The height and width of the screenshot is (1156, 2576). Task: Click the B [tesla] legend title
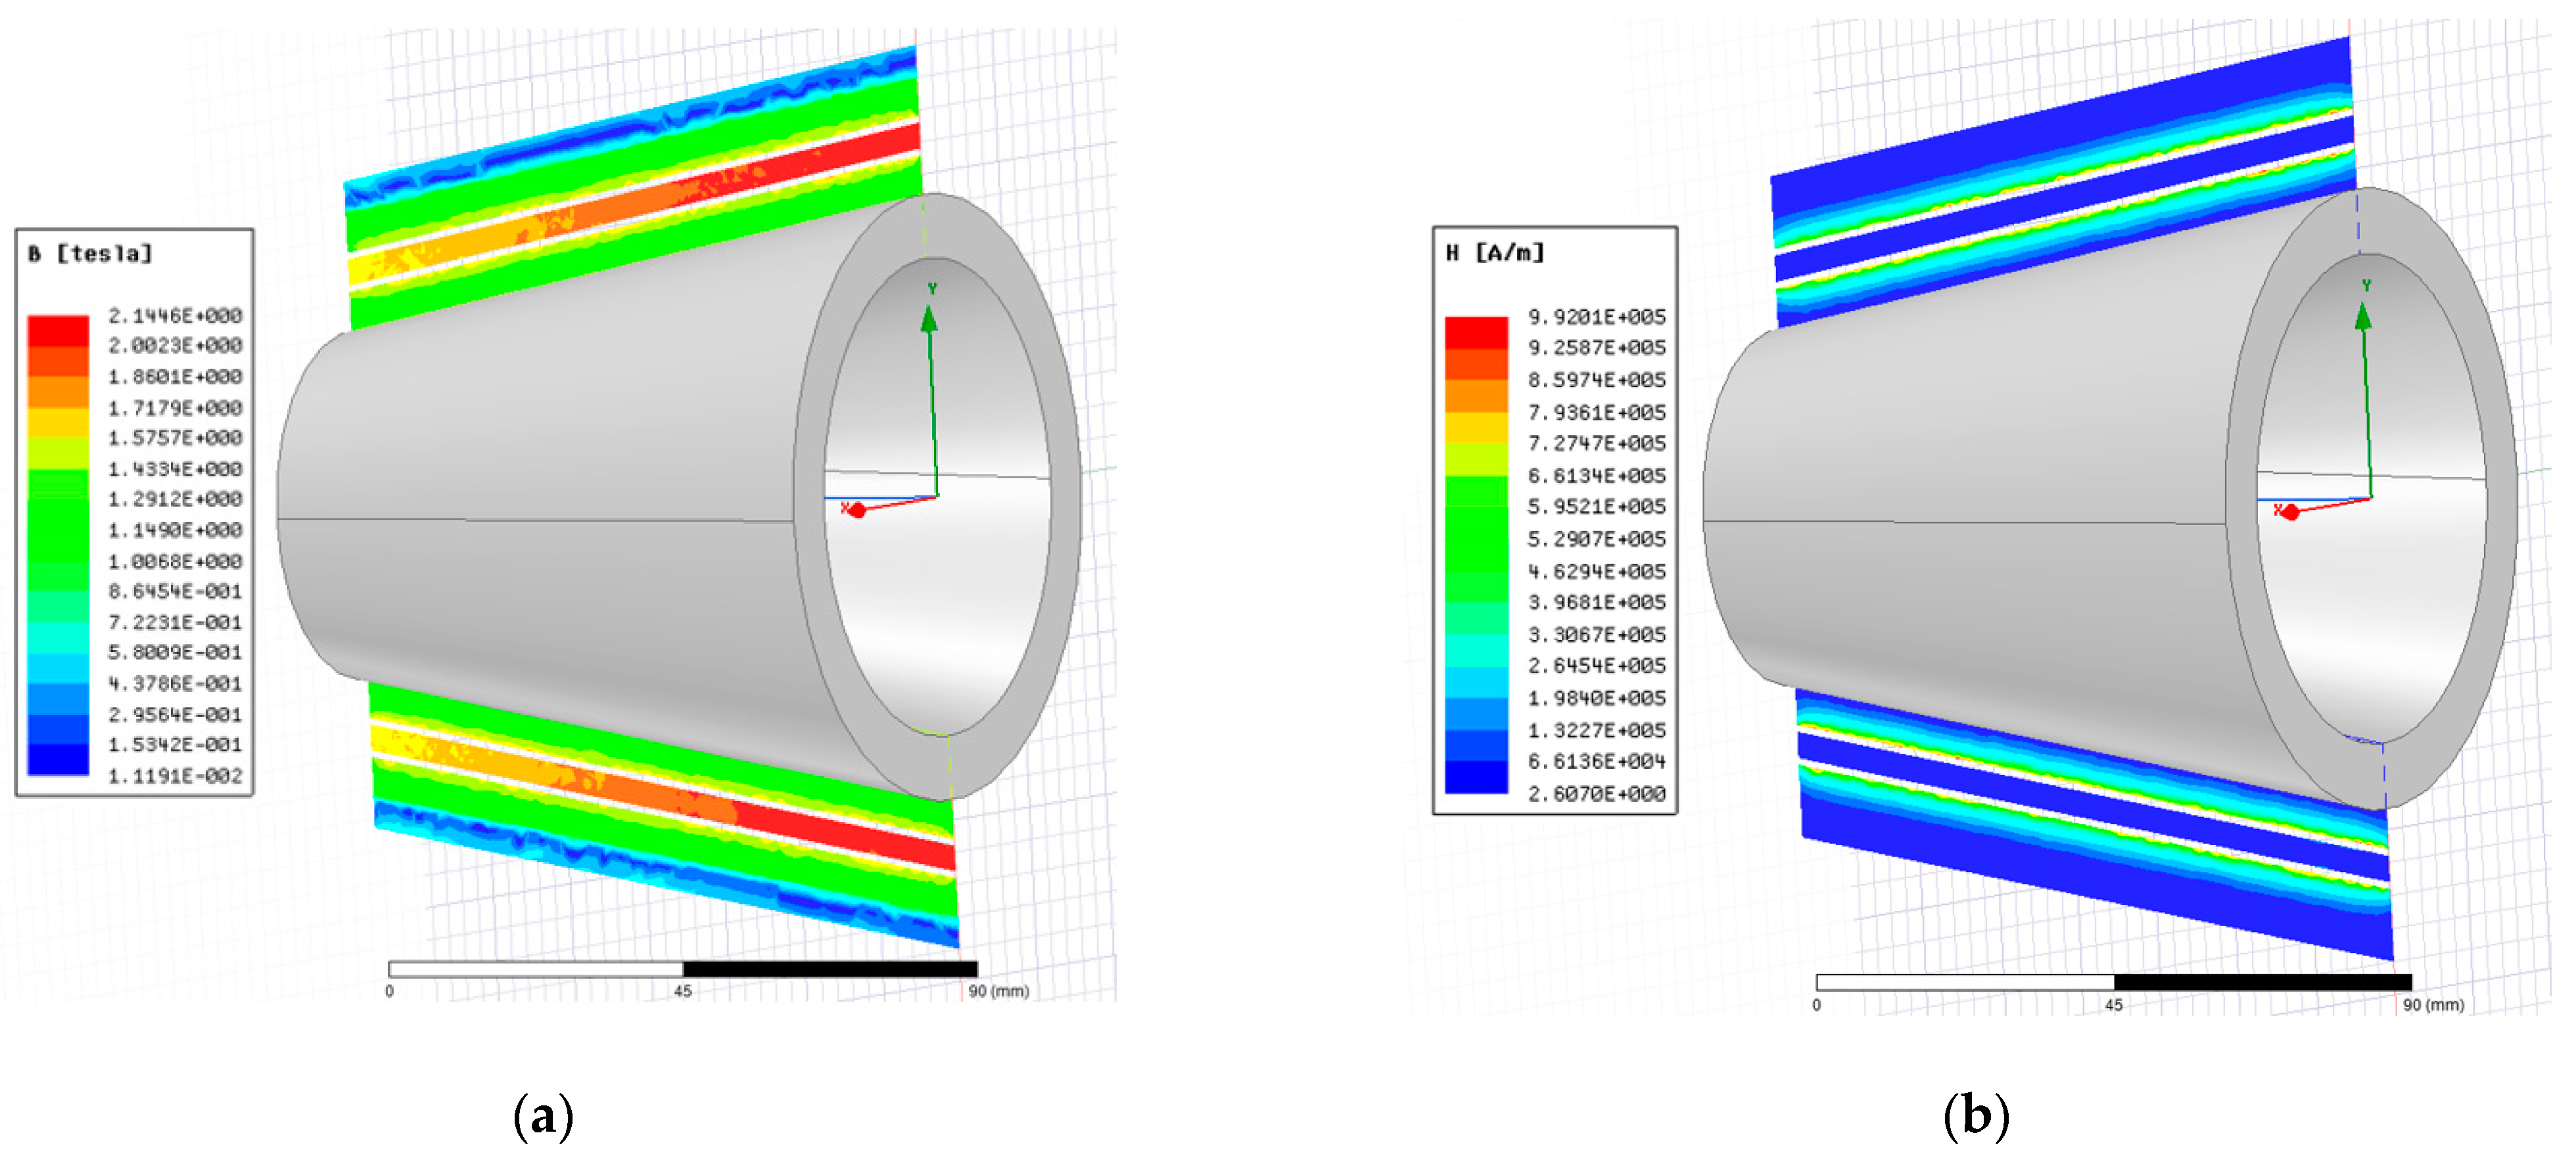point(90,254)
